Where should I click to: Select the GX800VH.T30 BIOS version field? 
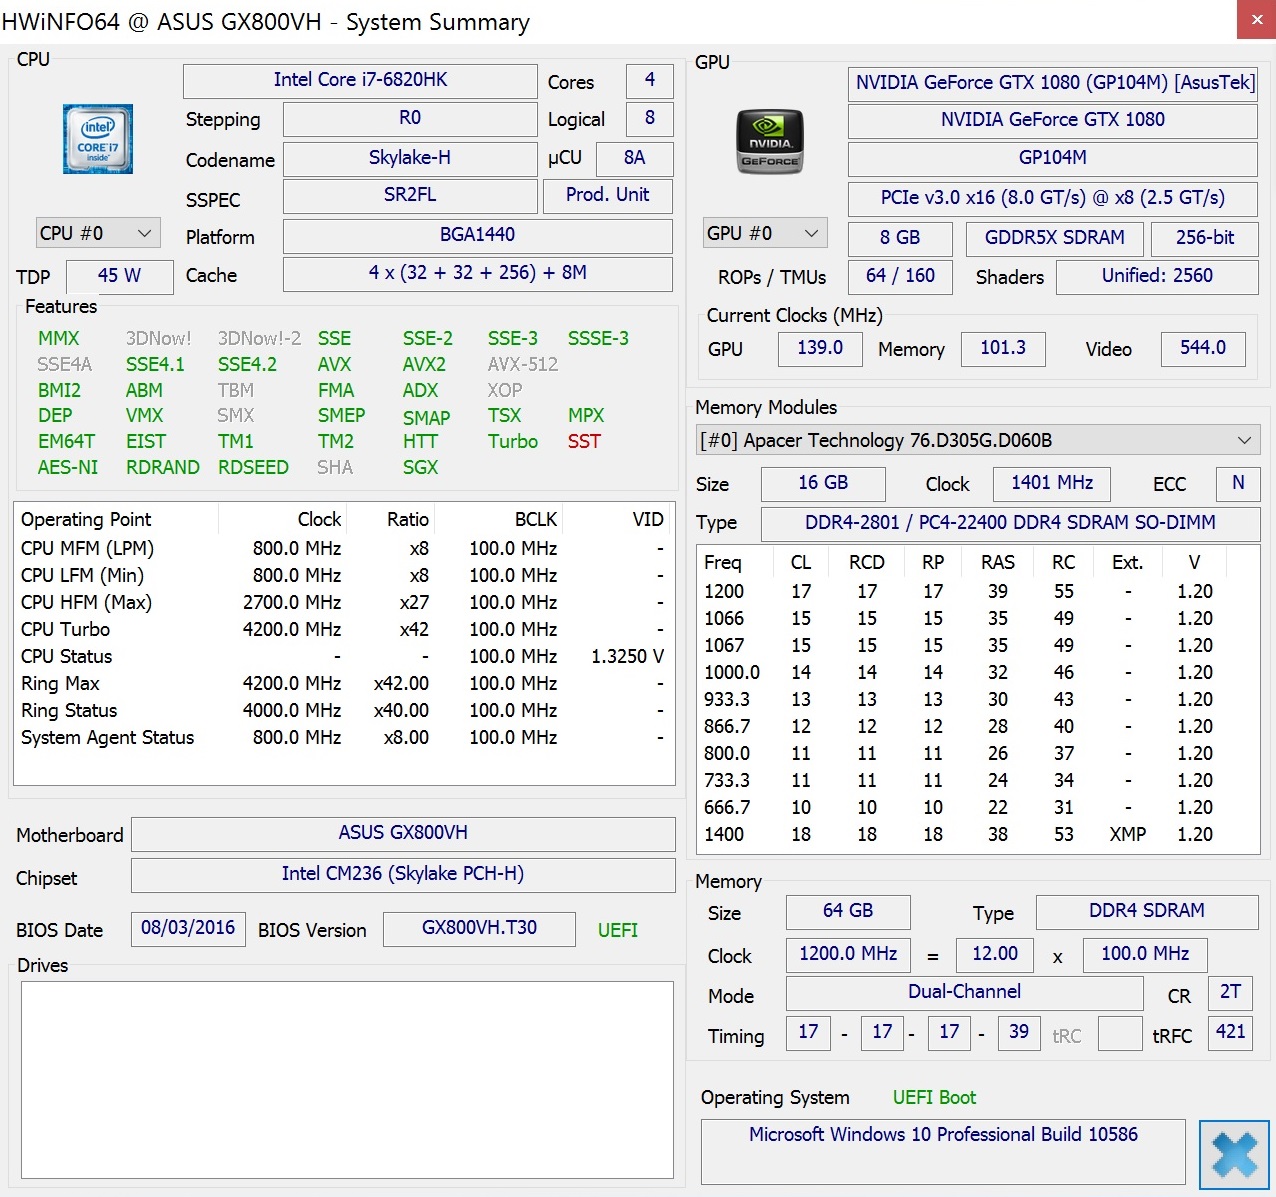479,928
